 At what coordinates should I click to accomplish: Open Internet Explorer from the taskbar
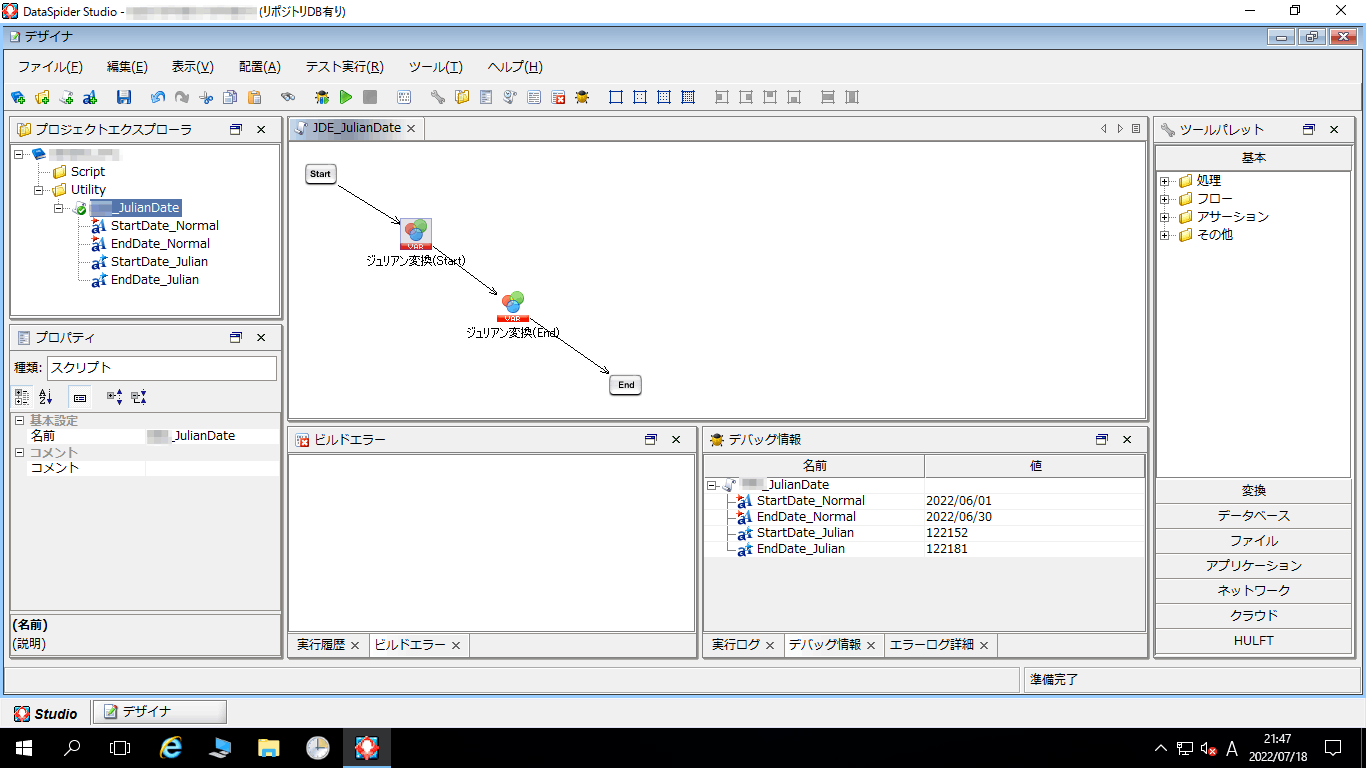coord(172,747)
